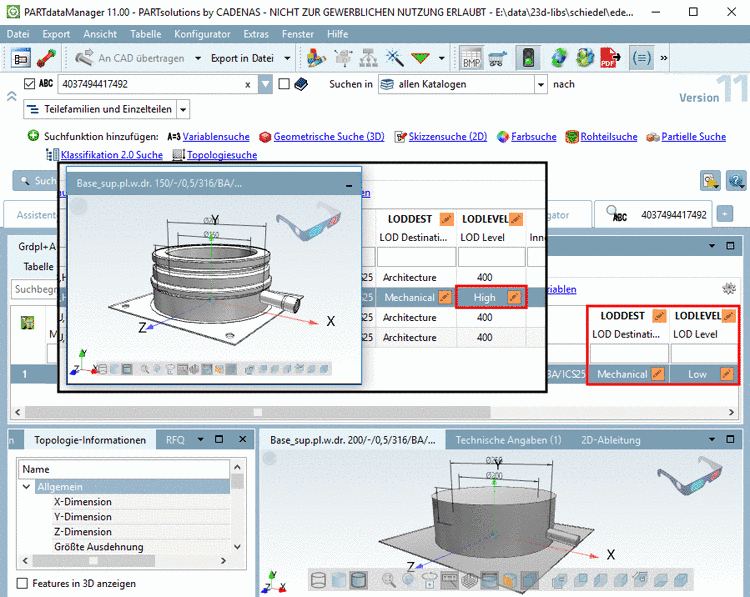Image resolution: width=750 pixels, height=597 pixels.
Task: Select wireframe cylinder display mode in 3D view
Action: [x=318, y=580]
